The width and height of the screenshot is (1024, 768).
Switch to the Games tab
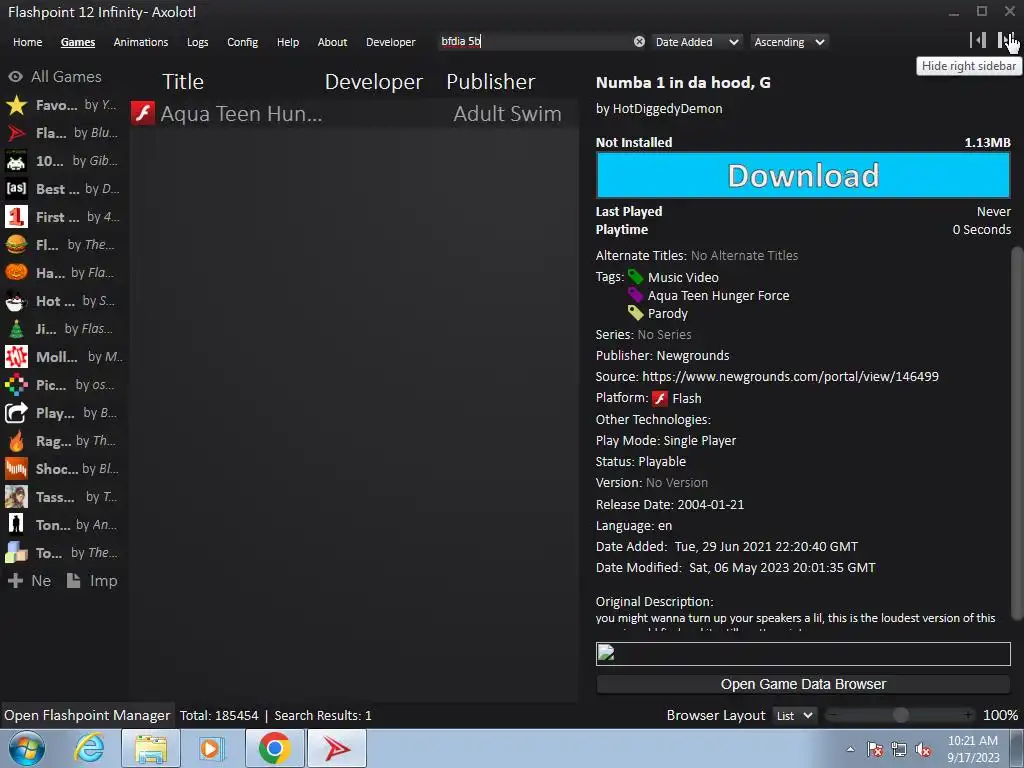[78, 42]
